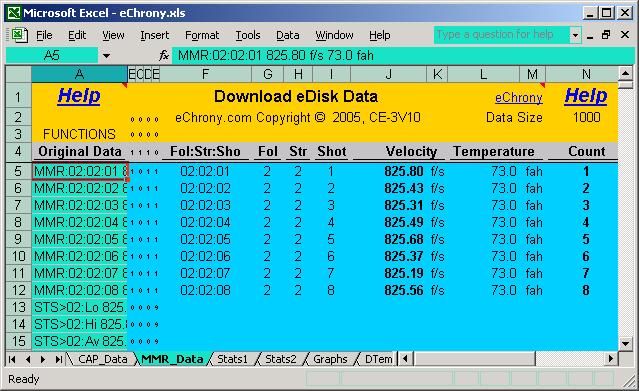Click the Name Box showing A5
Image resolution: width=639 pixels, height=391 pixels.
point(52,55)
